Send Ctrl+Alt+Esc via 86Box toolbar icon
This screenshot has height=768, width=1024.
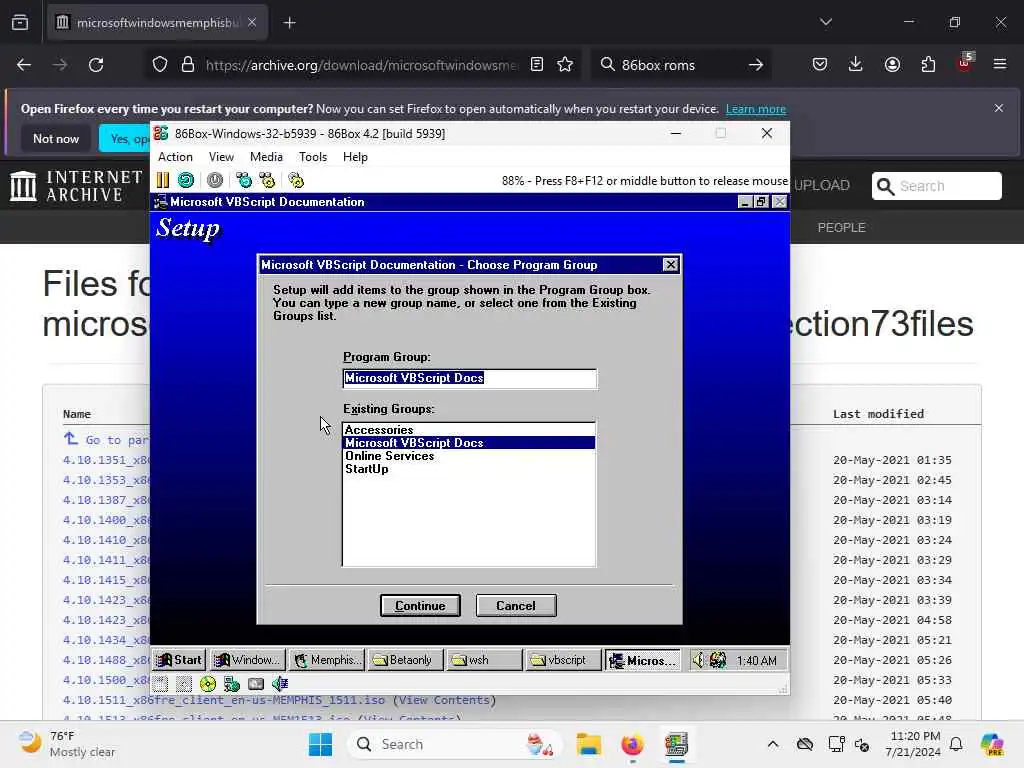click(267, 180)
